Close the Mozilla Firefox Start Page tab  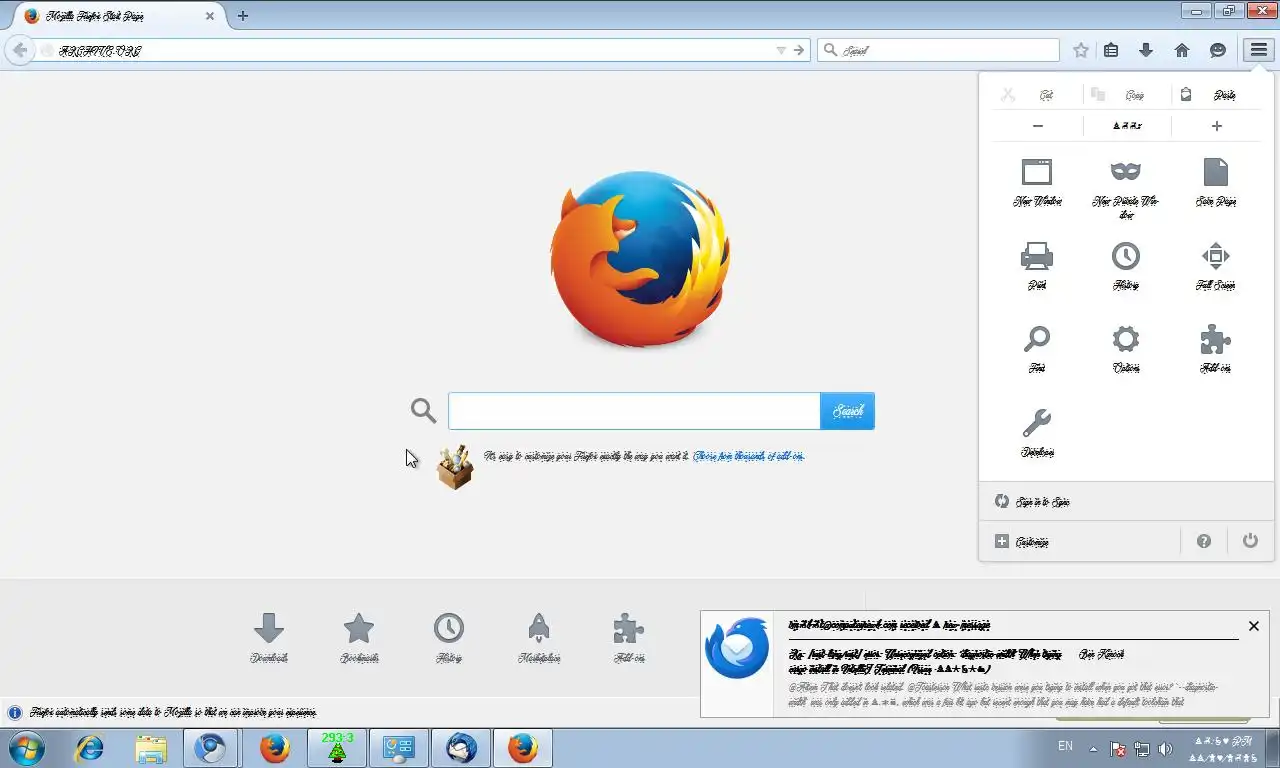[210, 16]
